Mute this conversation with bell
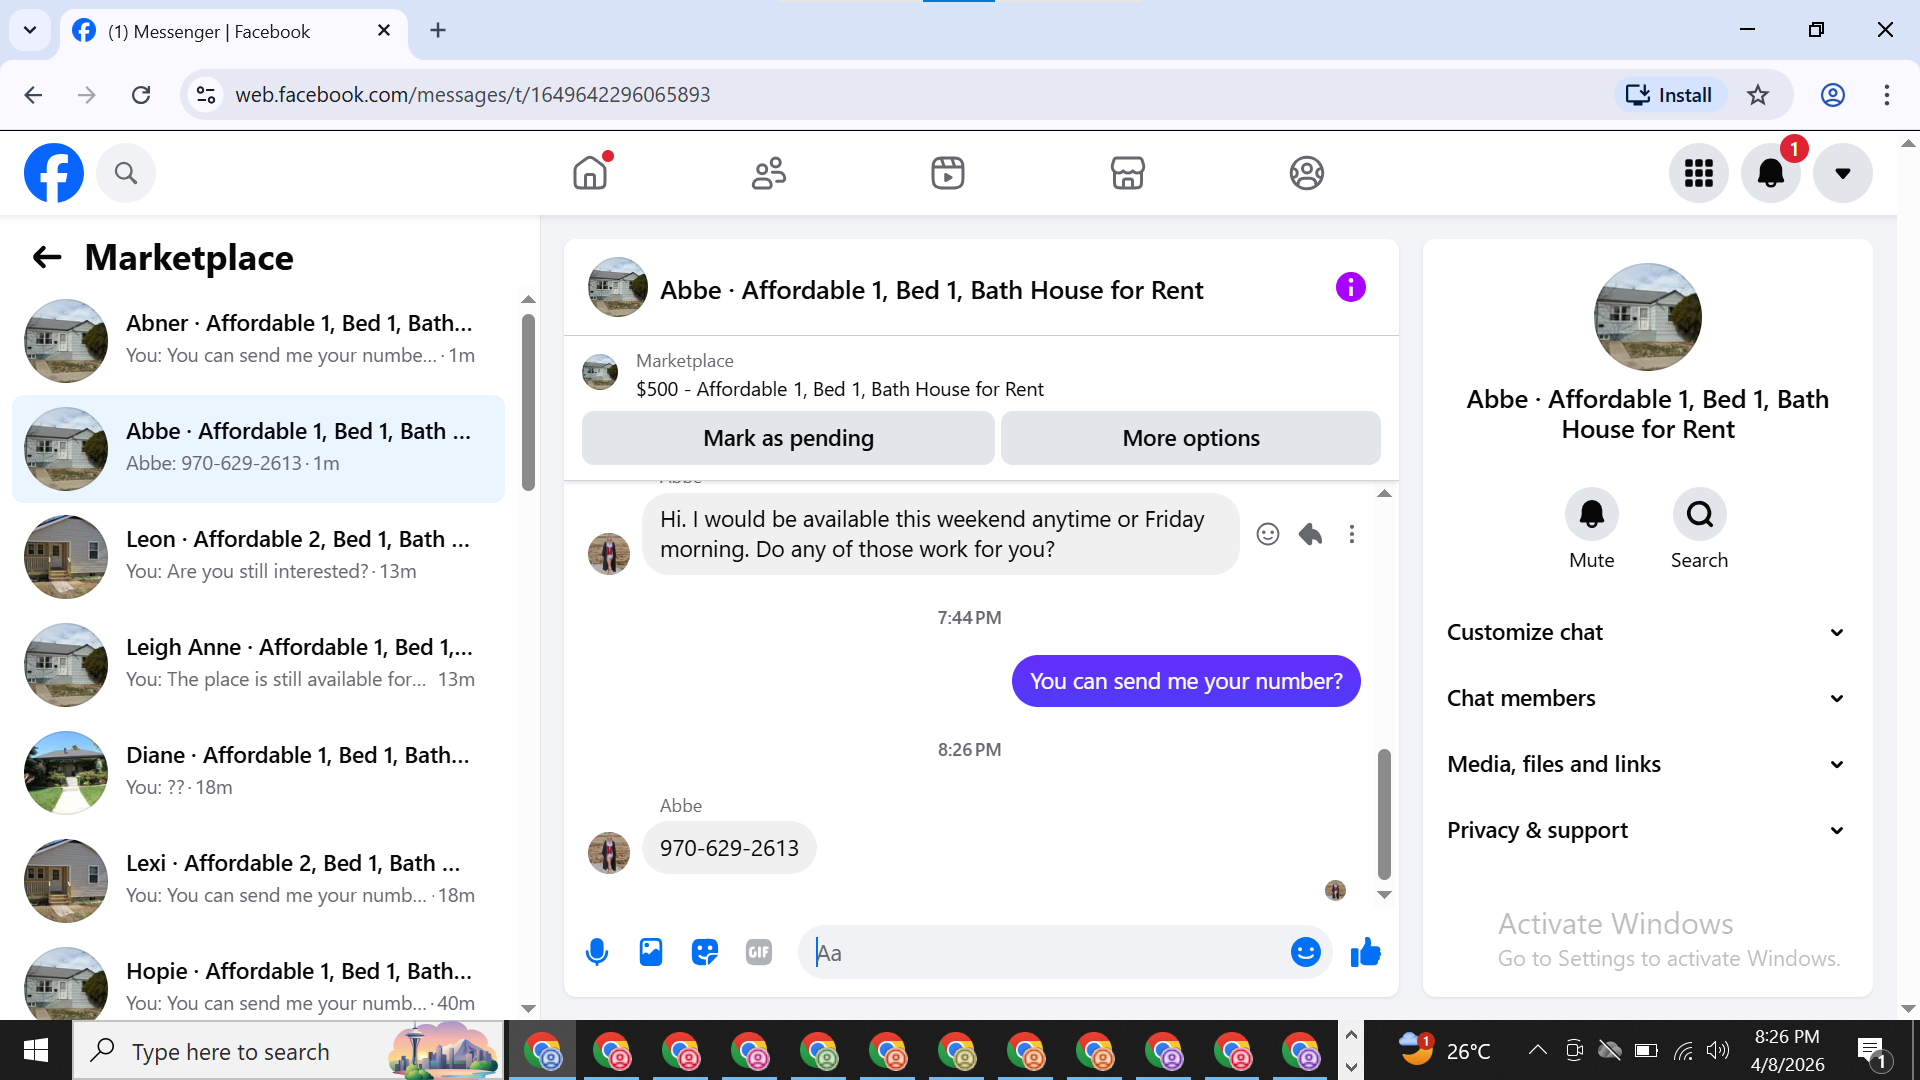1920x1080 pixels. 1591,515
